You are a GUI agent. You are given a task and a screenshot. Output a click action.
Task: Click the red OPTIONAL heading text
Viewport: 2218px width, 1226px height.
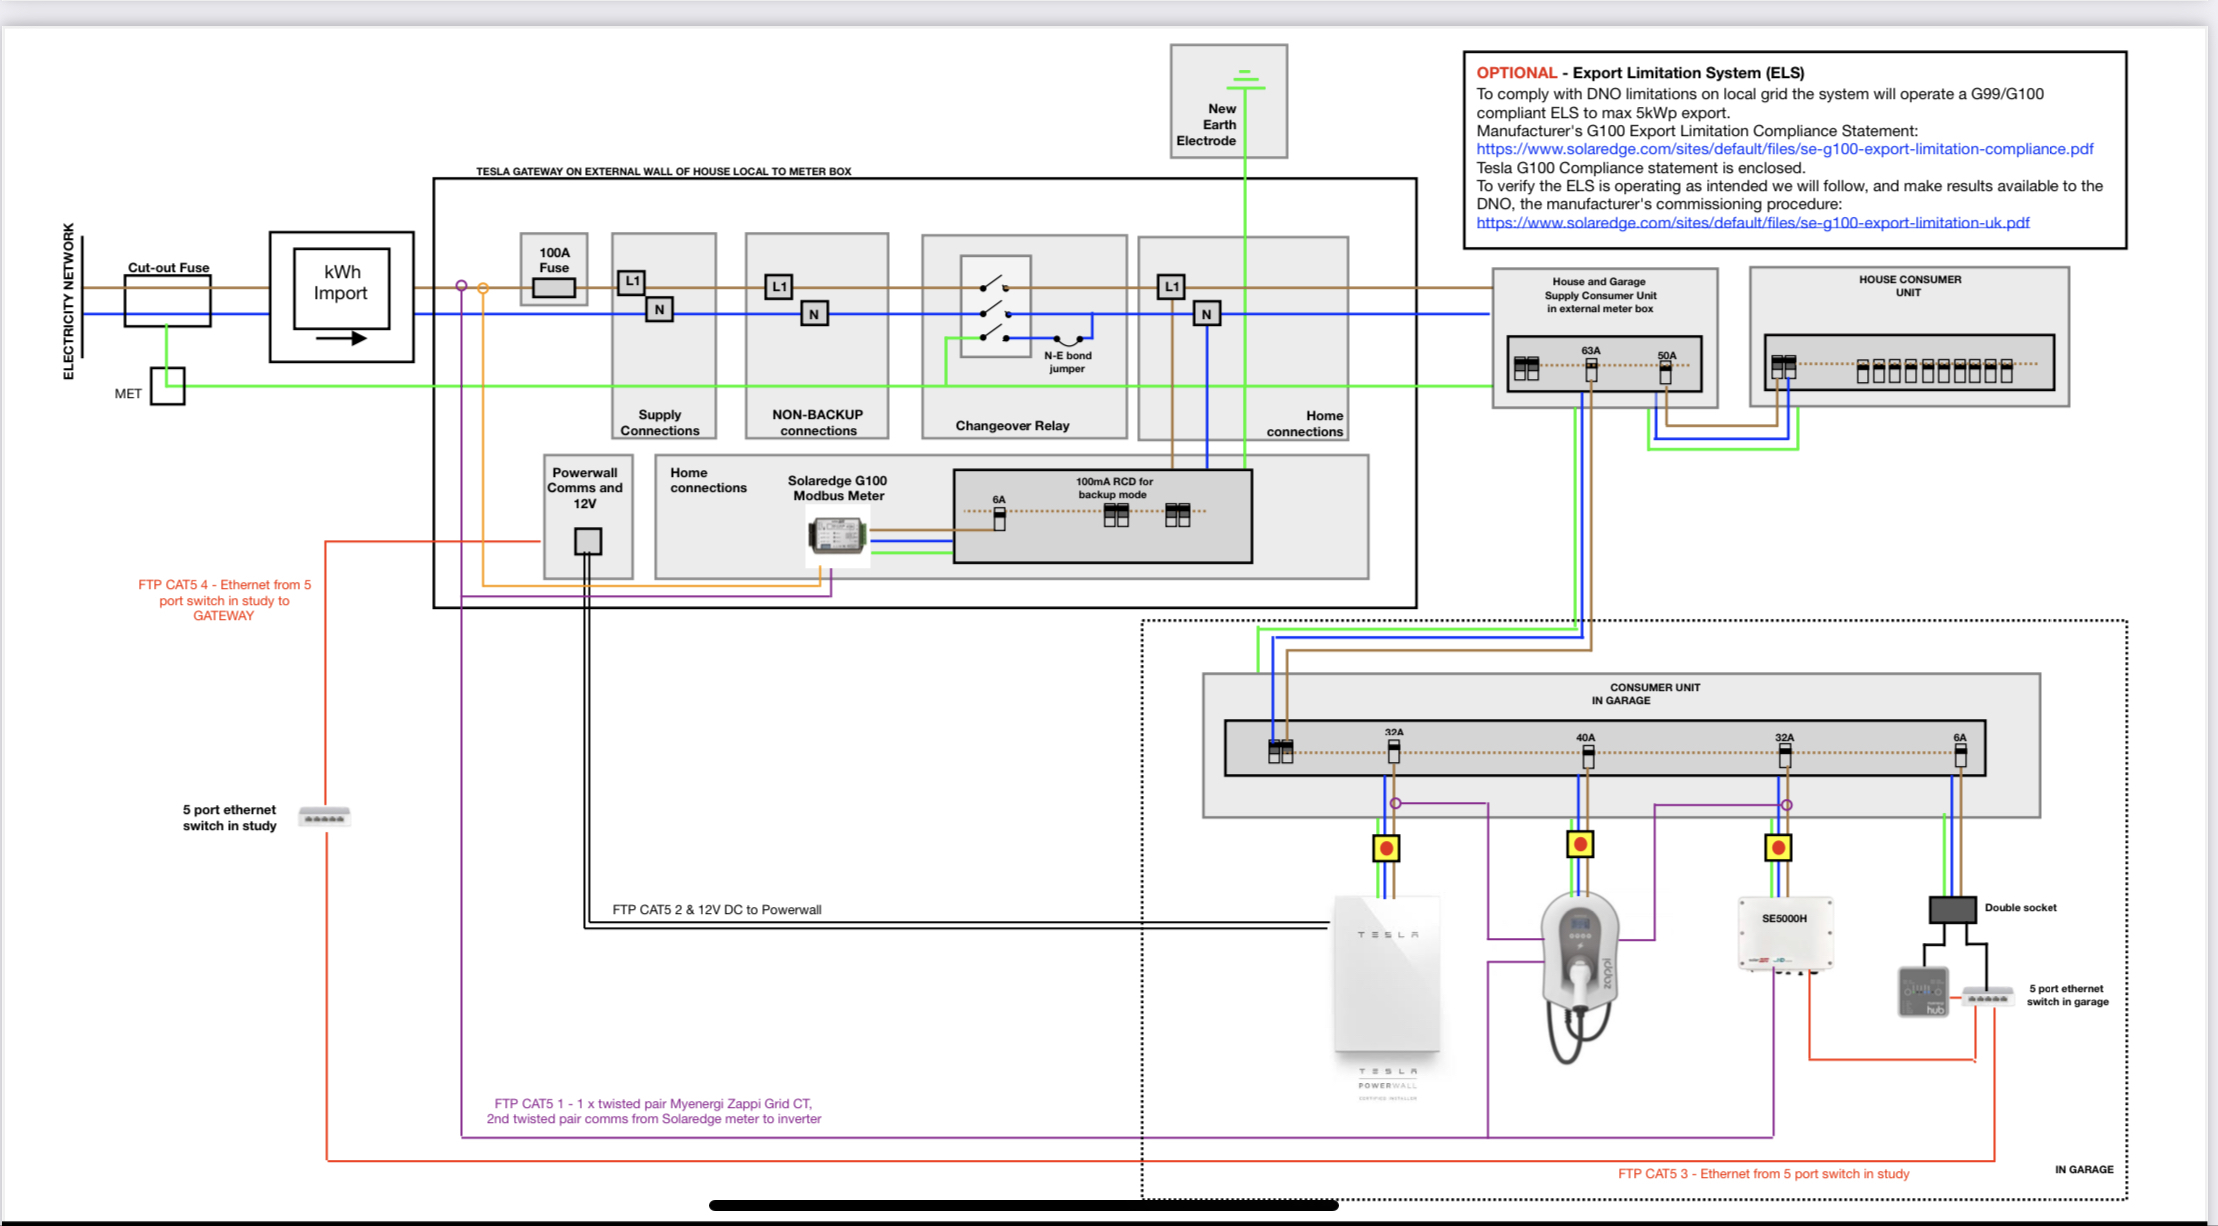(x=1517, y=73)
